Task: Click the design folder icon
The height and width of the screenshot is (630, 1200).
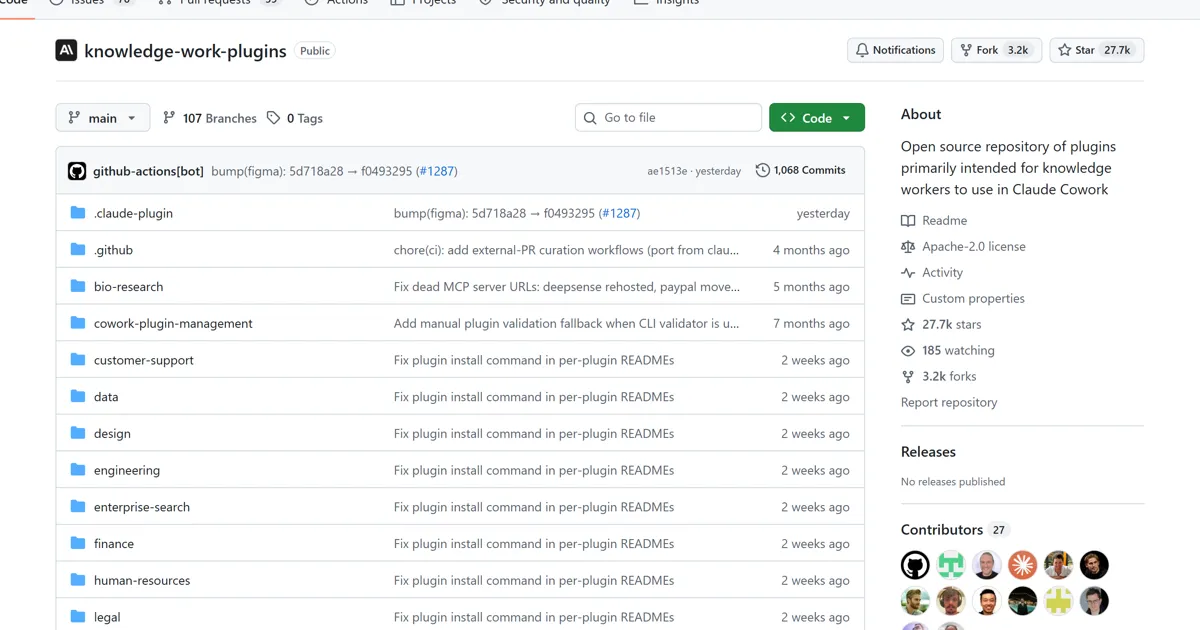Action: point(78,434)
